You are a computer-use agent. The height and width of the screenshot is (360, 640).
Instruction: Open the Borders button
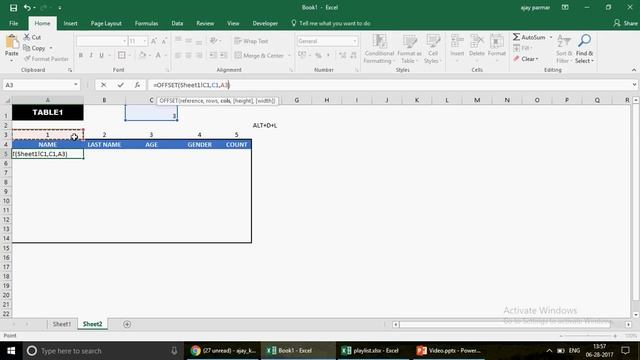click(122, 55)
